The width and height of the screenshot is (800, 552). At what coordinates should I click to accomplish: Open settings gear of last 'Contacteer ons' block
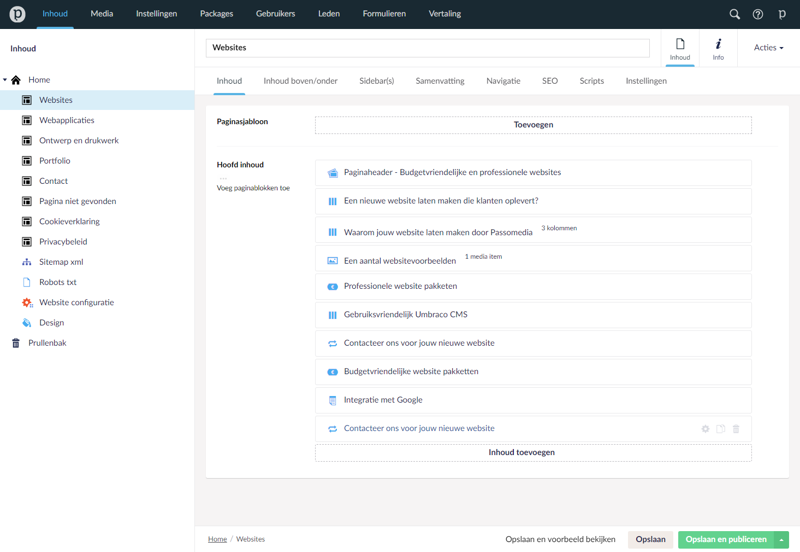coord(705,429)
